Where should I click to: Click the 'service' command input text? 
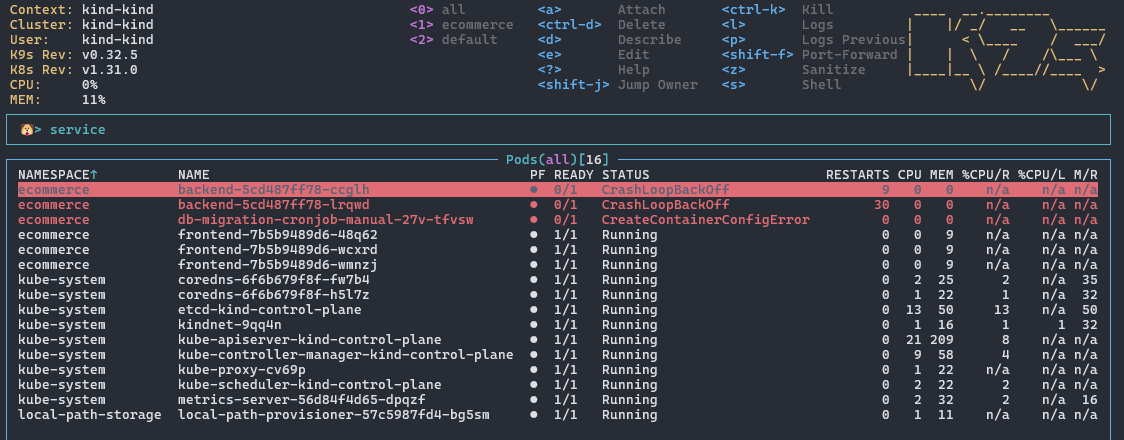point(77,130)
